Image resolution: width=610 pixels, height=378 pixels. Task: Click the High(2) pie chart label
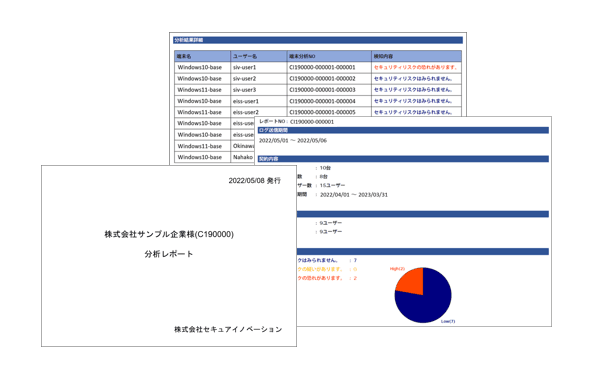(397, 269)
